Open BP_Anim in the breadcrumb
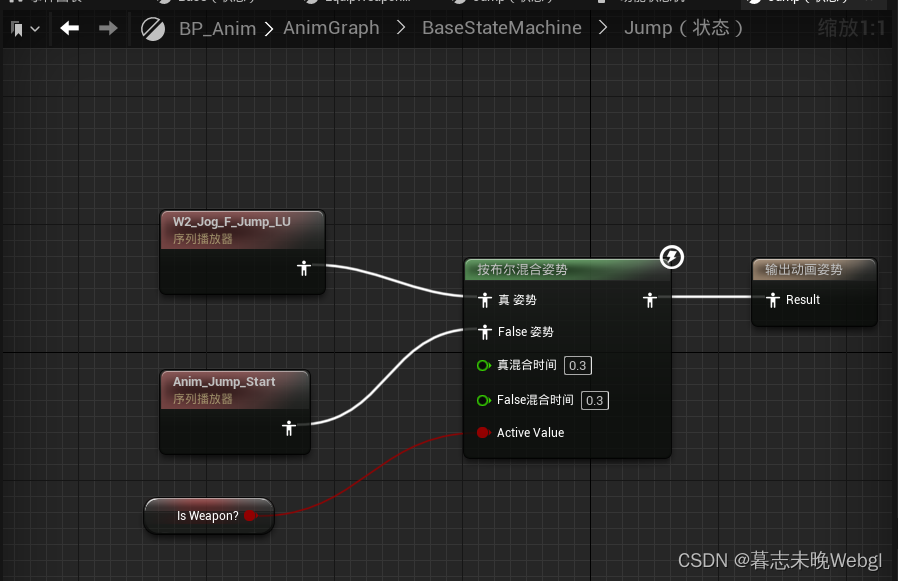Viewport: 898px width, 581px height. coord(217,28)
